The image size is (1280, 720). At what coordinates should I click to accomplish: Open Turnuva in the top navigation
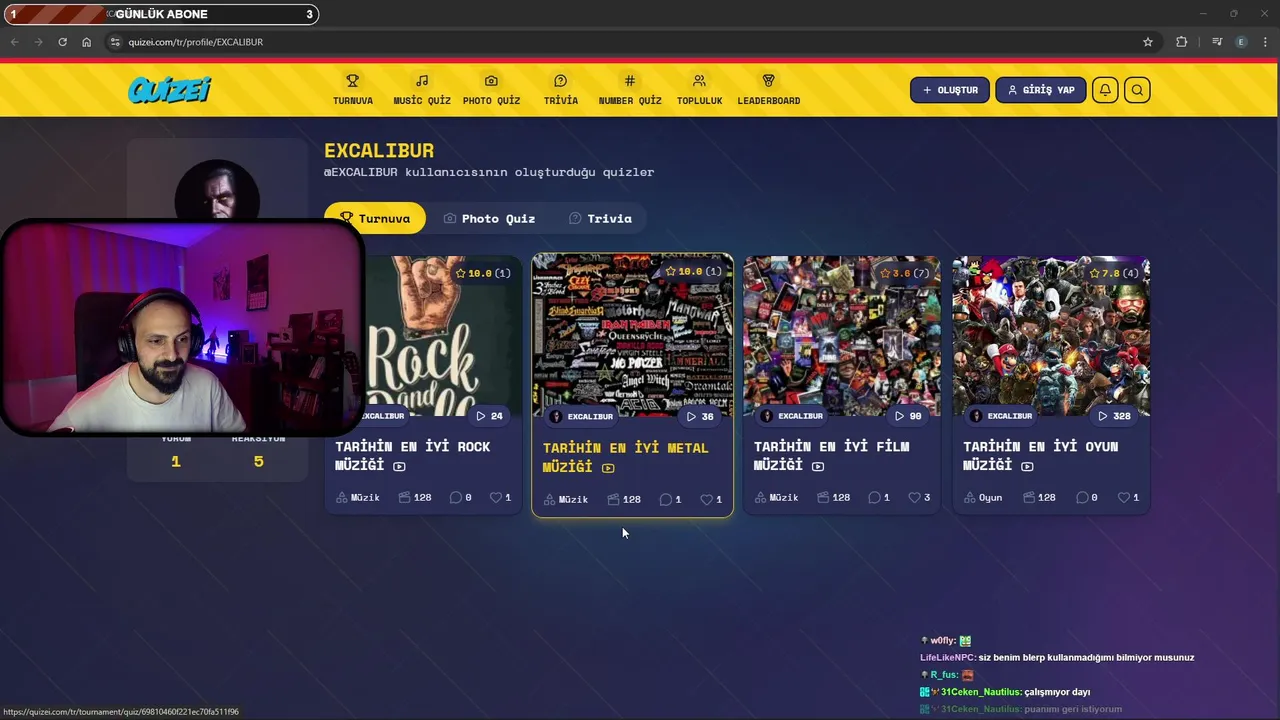[353, 90]
